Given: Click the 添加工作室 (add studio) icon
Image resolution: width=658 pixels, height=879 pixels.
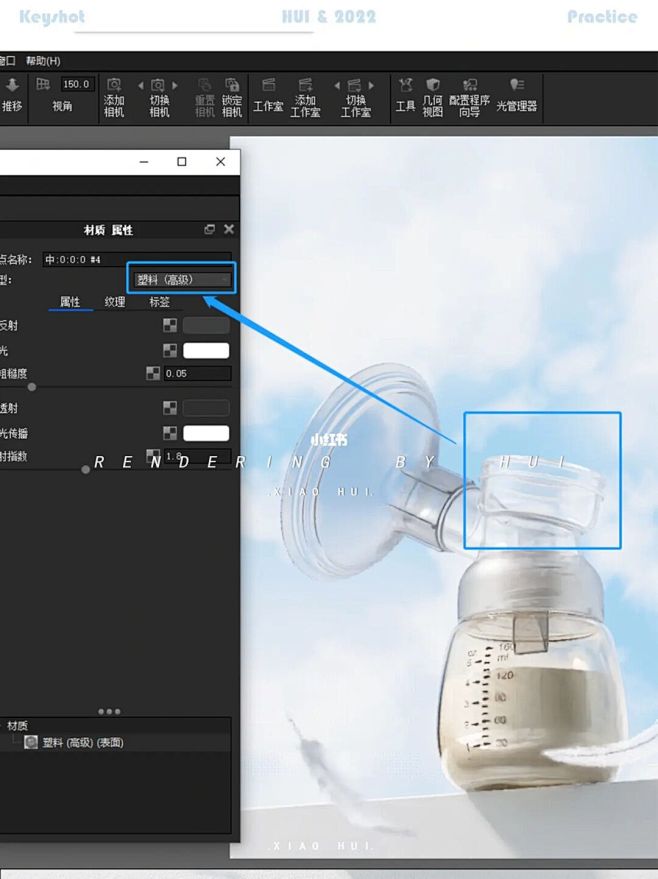Looking at the screenshot, I should point(305,97).
